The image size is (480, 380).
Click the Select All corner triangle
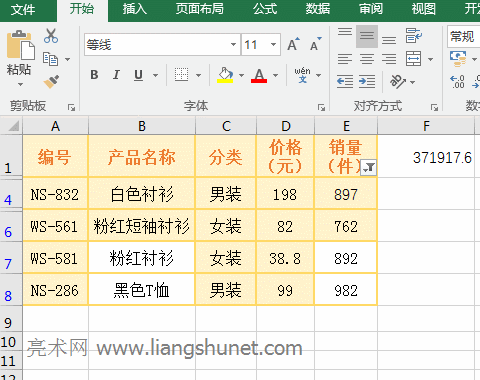14,126
